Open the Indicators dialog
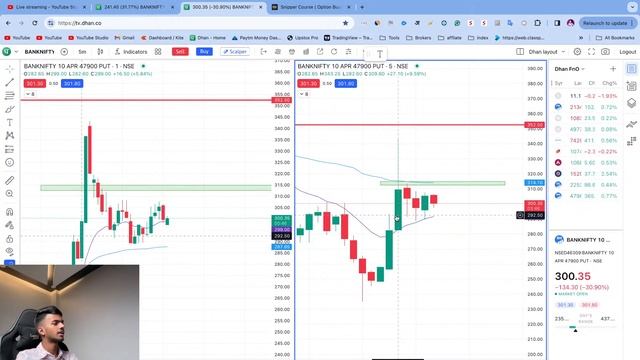 click(131, 52)
